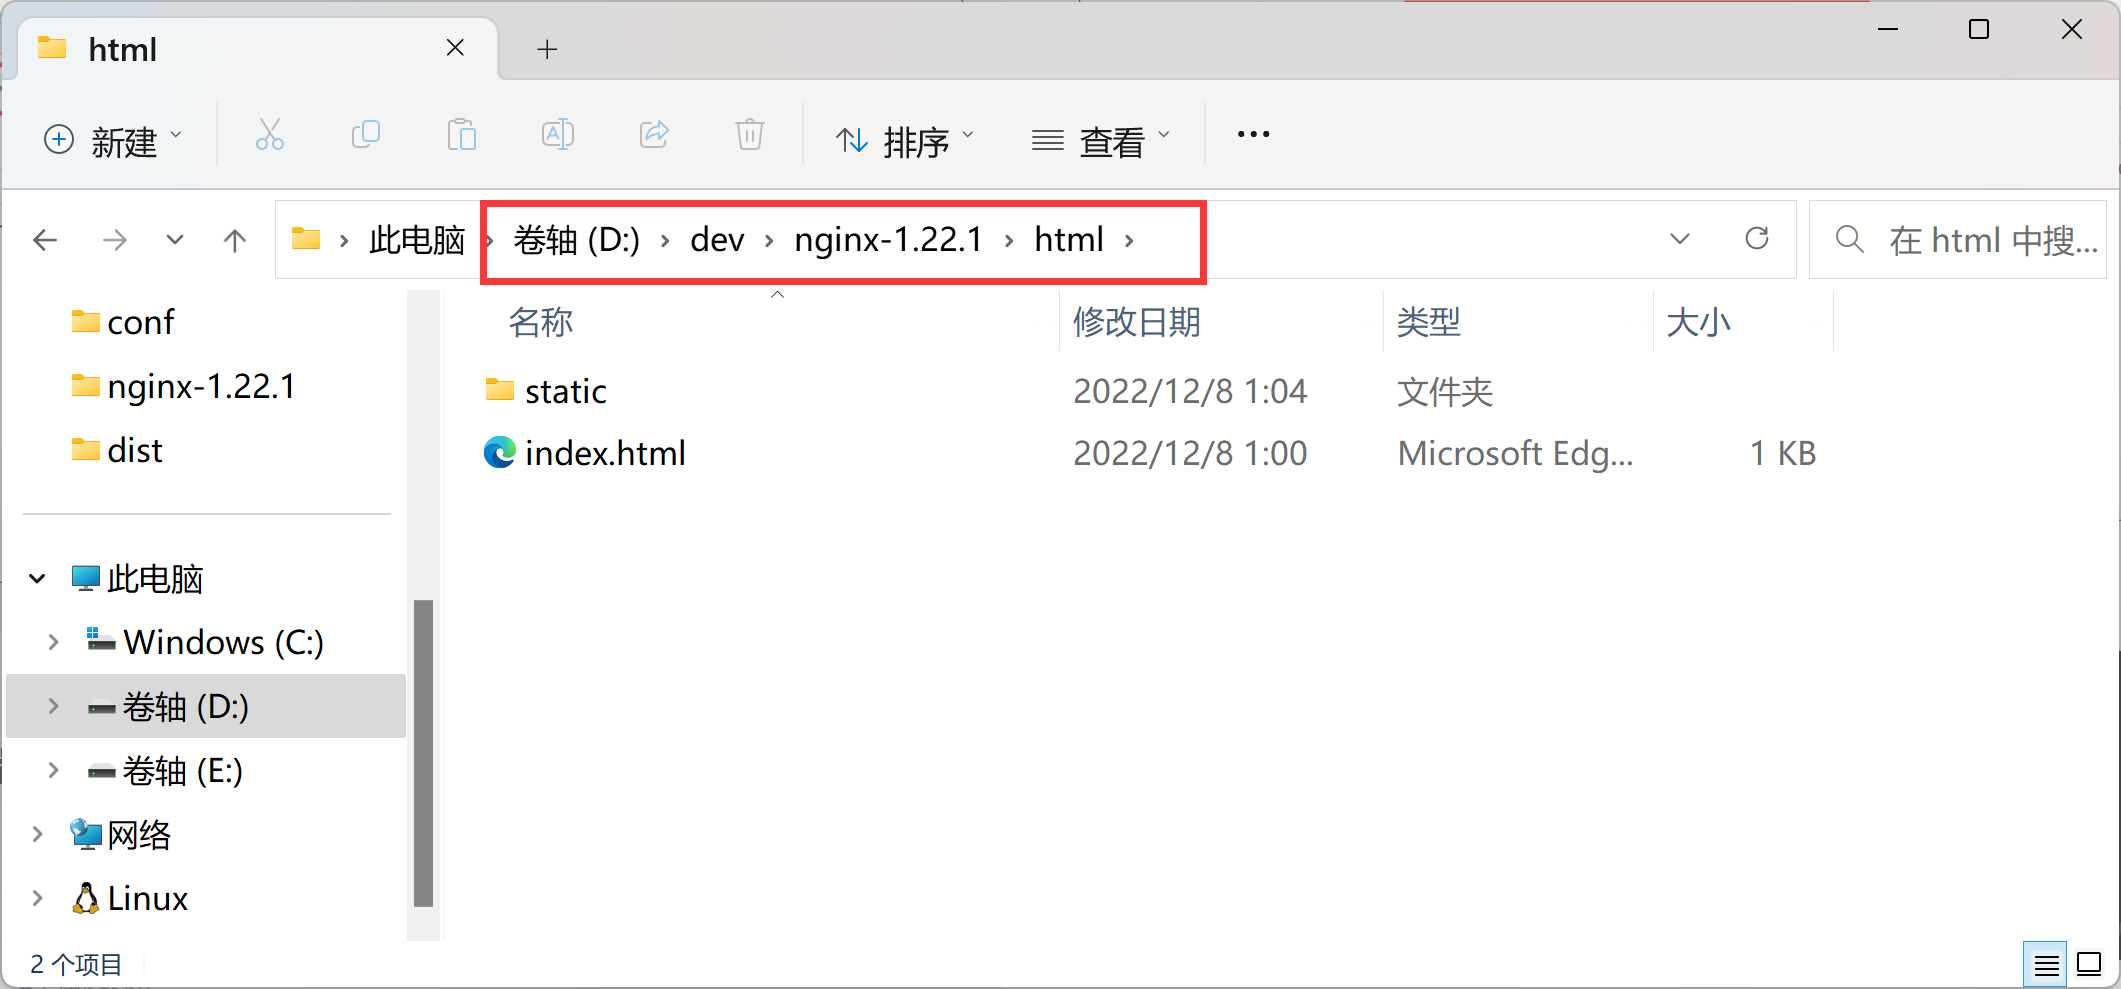Image resolution: width=2121 pixels, height=989 pixels.
Task: Click the Share icon
Action: click(654, 135)
